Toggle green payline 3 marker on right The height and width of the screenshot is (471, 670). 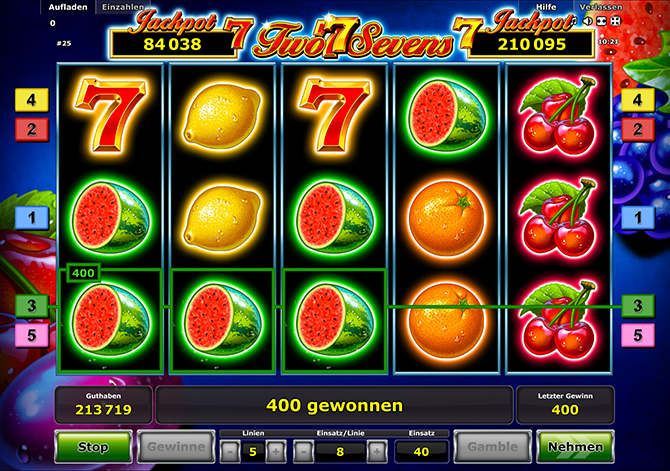[x=638, y=306]
